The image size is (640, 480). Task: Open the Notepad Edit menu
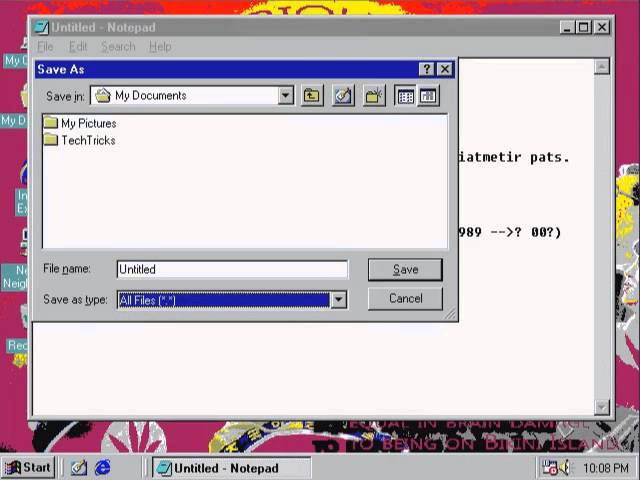point(78,47)
